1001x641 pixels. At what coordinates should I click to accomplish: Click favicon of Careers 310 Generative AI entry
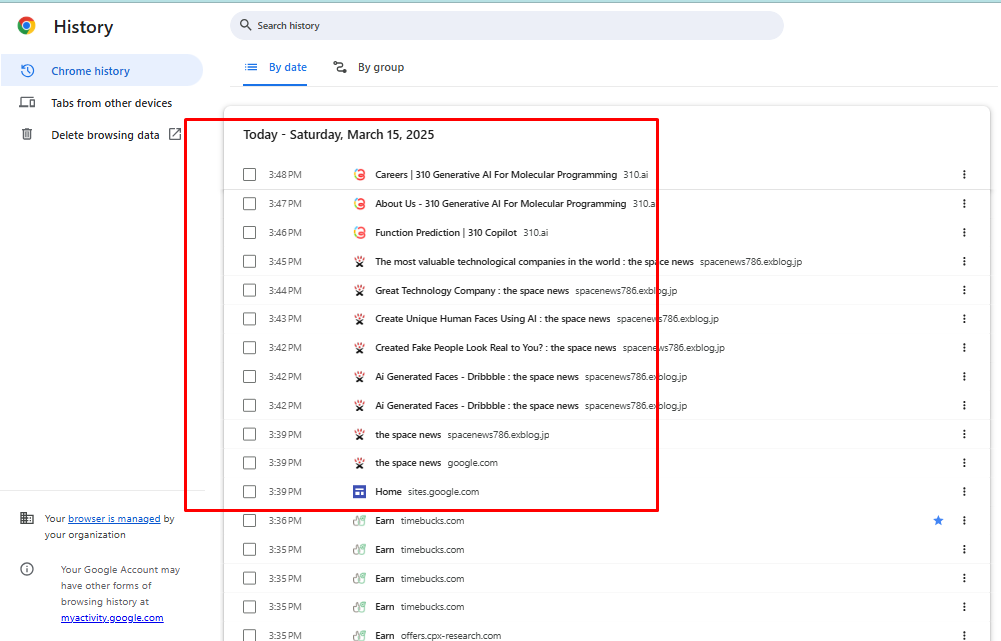(359, 174)
